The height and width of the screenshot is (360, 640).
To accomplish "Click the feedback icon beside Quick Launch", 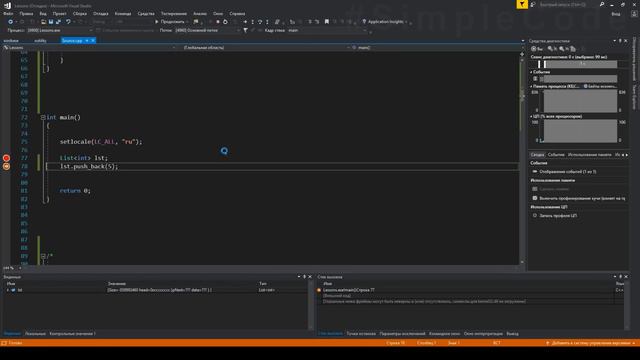I will click(533, 4).
